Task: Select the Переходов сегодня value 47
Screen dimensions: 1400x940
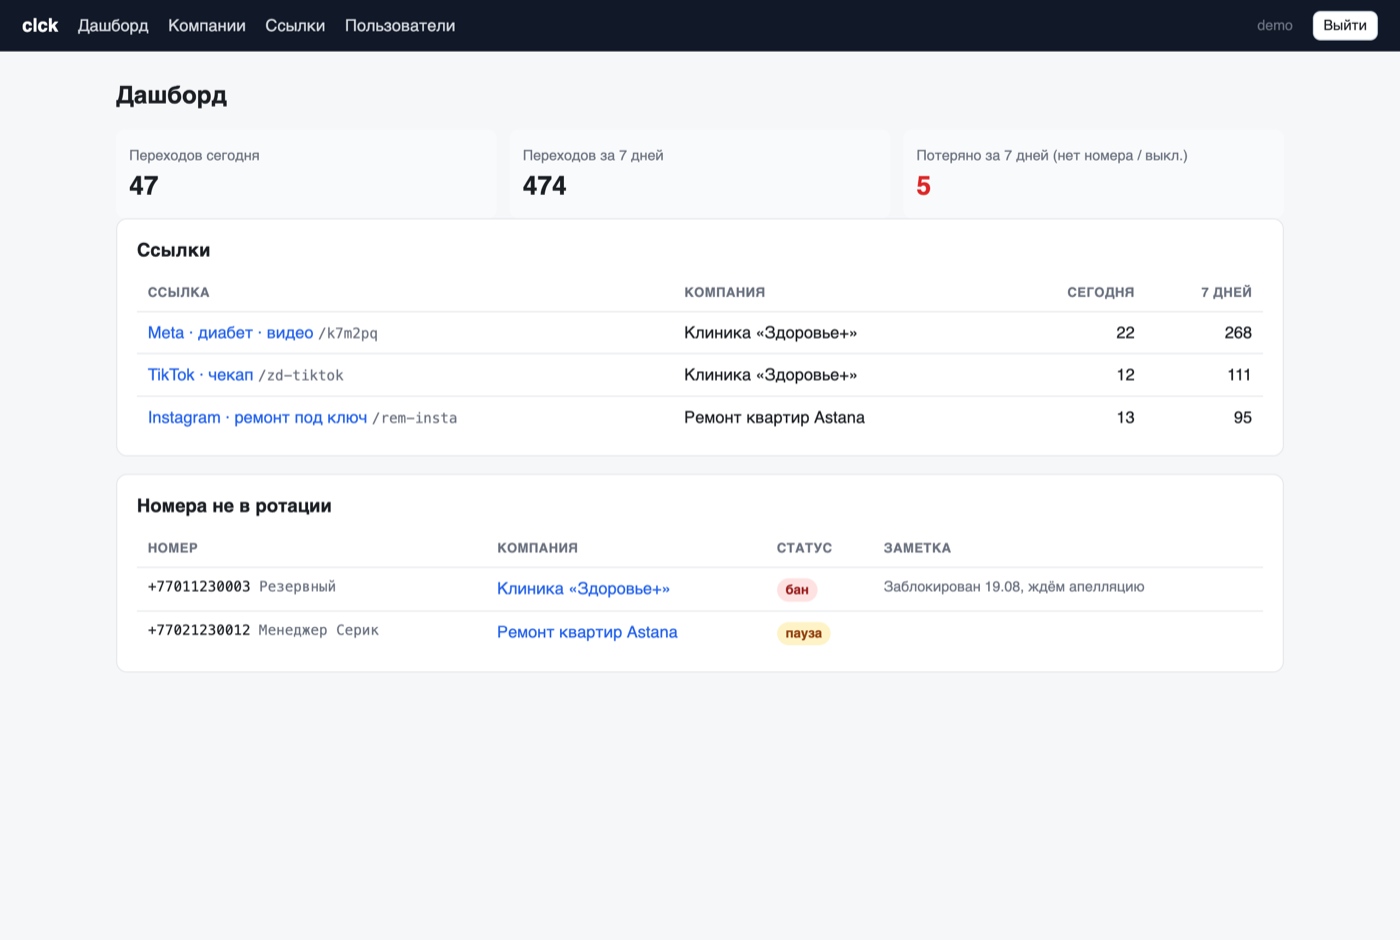Action: pos(144,186)
